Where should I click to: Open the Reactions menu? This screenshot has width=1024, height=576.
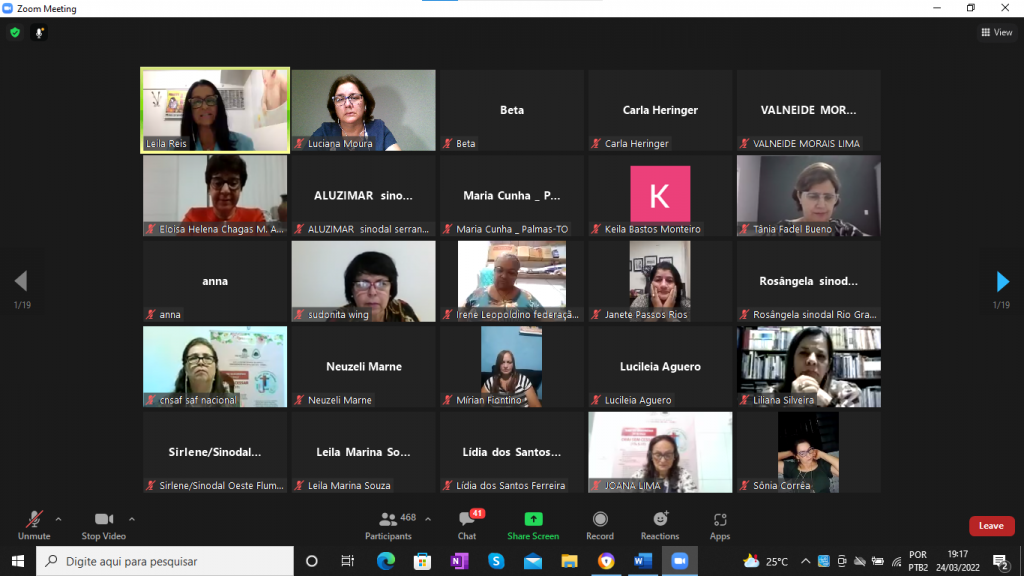(660, 524)
